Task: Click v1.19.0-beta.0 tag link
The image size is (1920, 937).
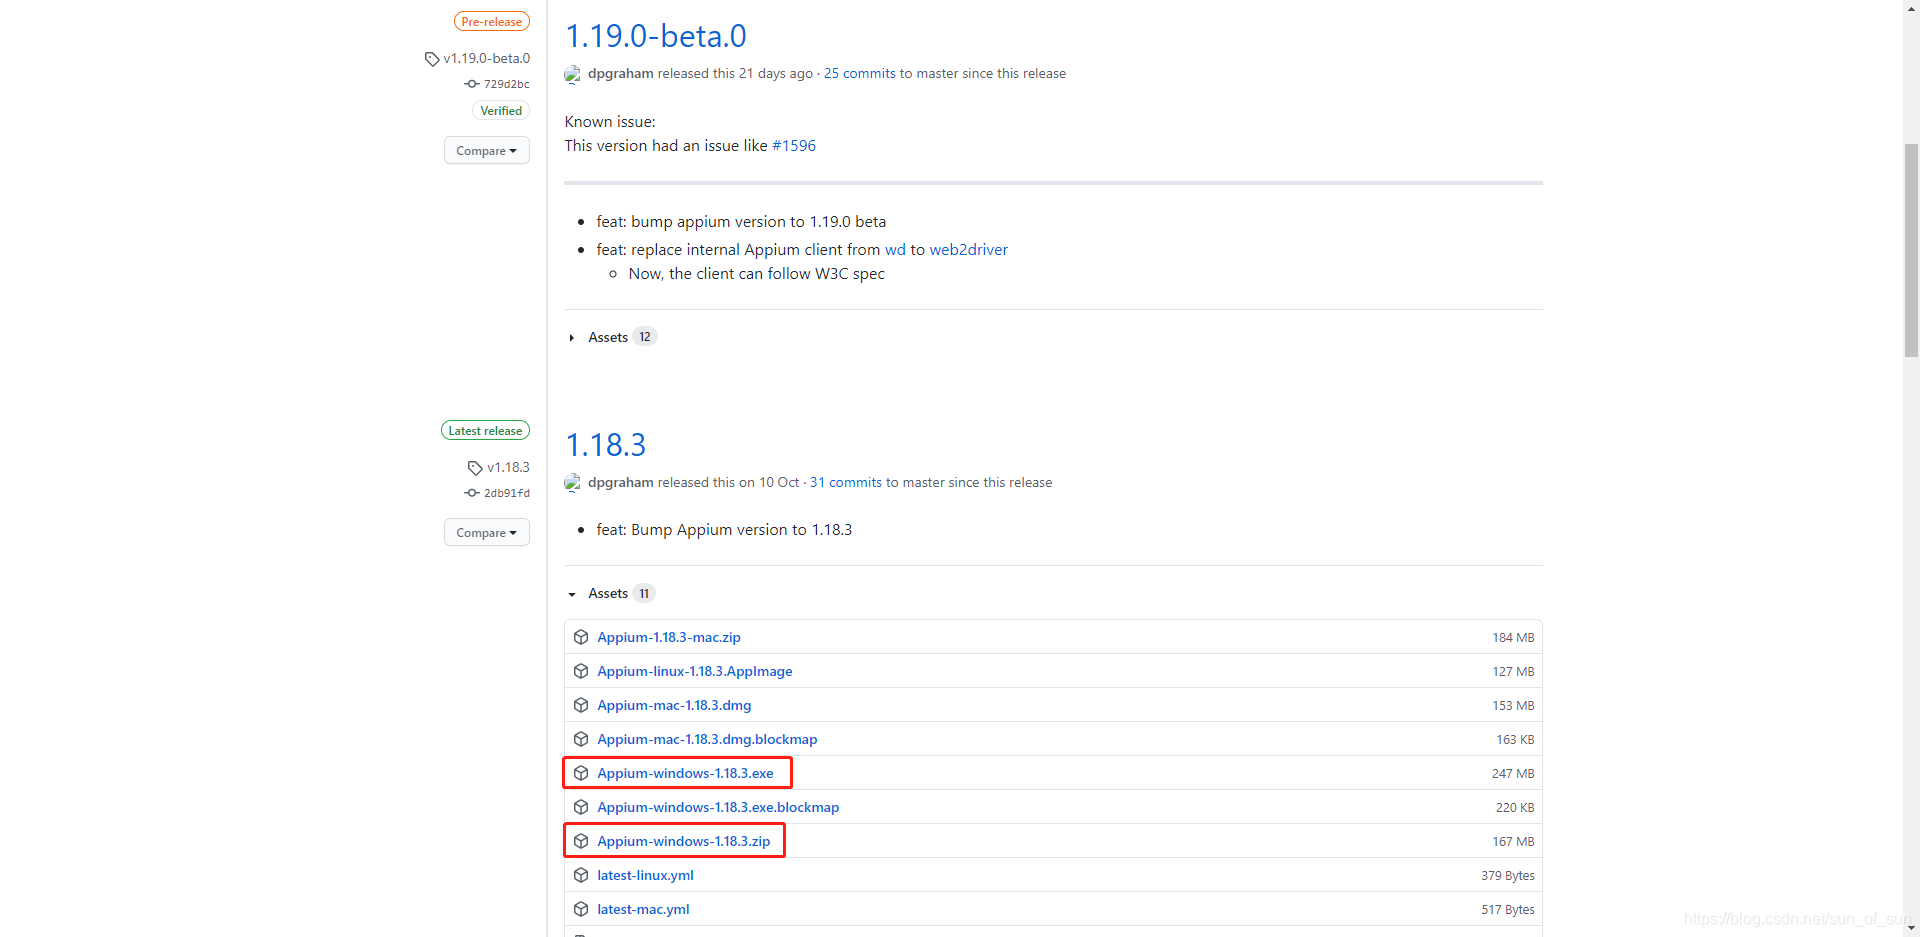Action: click(487, 59)
